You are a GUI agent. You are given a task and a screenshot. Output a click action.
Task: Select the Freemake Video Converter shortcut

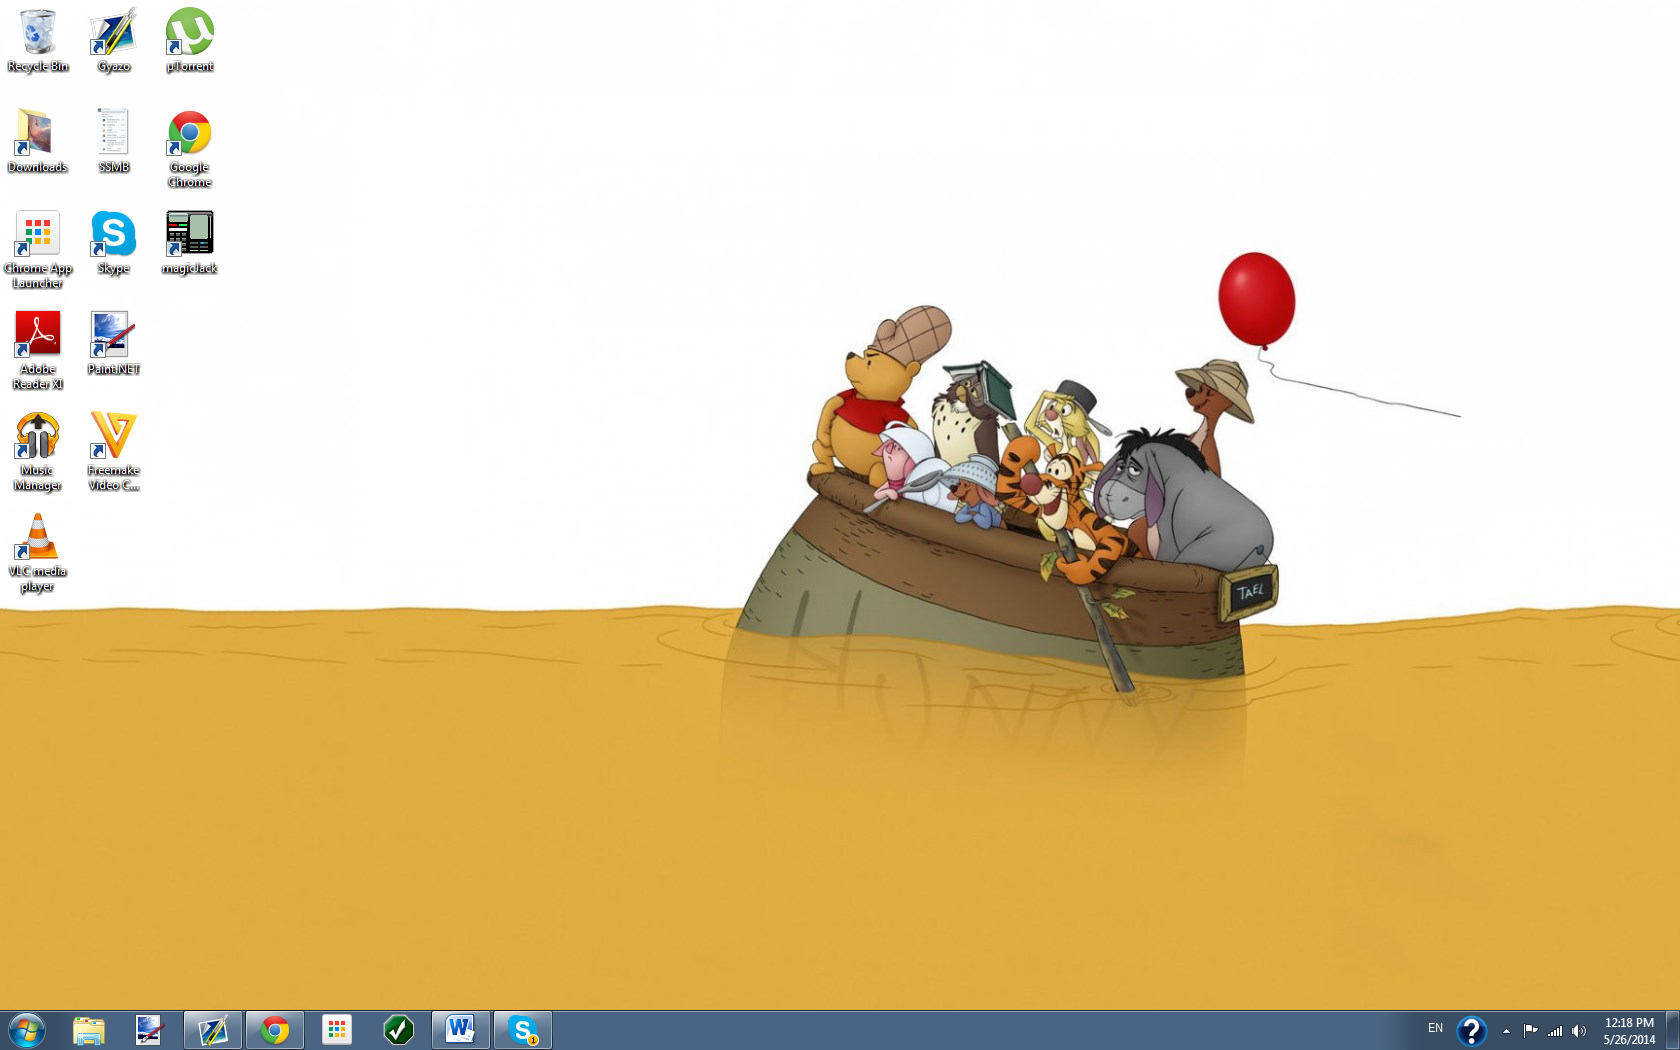[114, 451]
